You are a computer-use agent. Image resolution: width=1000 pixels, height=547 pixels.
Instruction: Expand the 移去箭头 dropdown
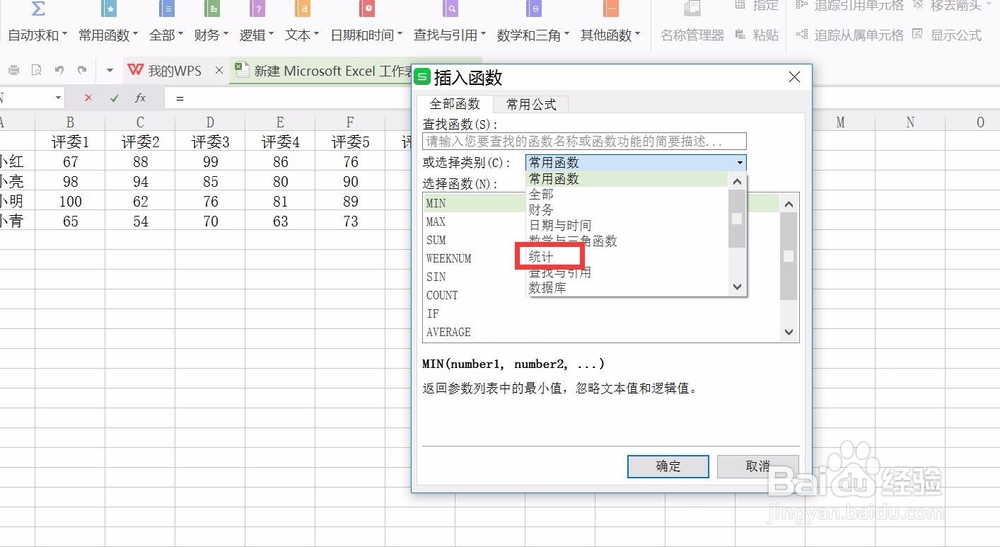[987, 5]
